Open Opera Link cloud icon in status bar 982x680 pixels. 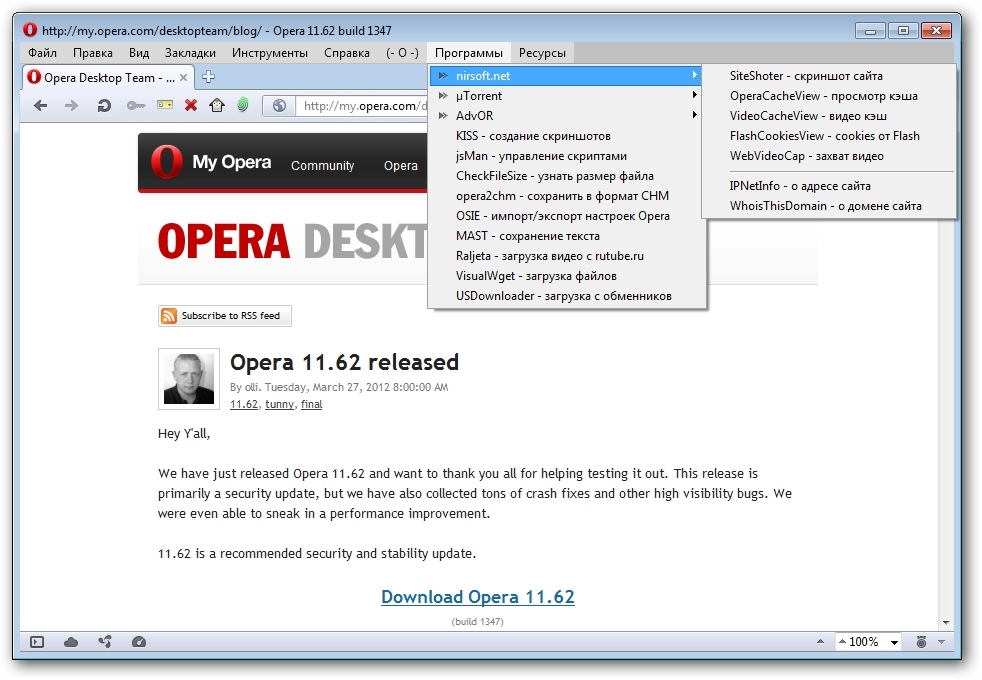[71, 642]
